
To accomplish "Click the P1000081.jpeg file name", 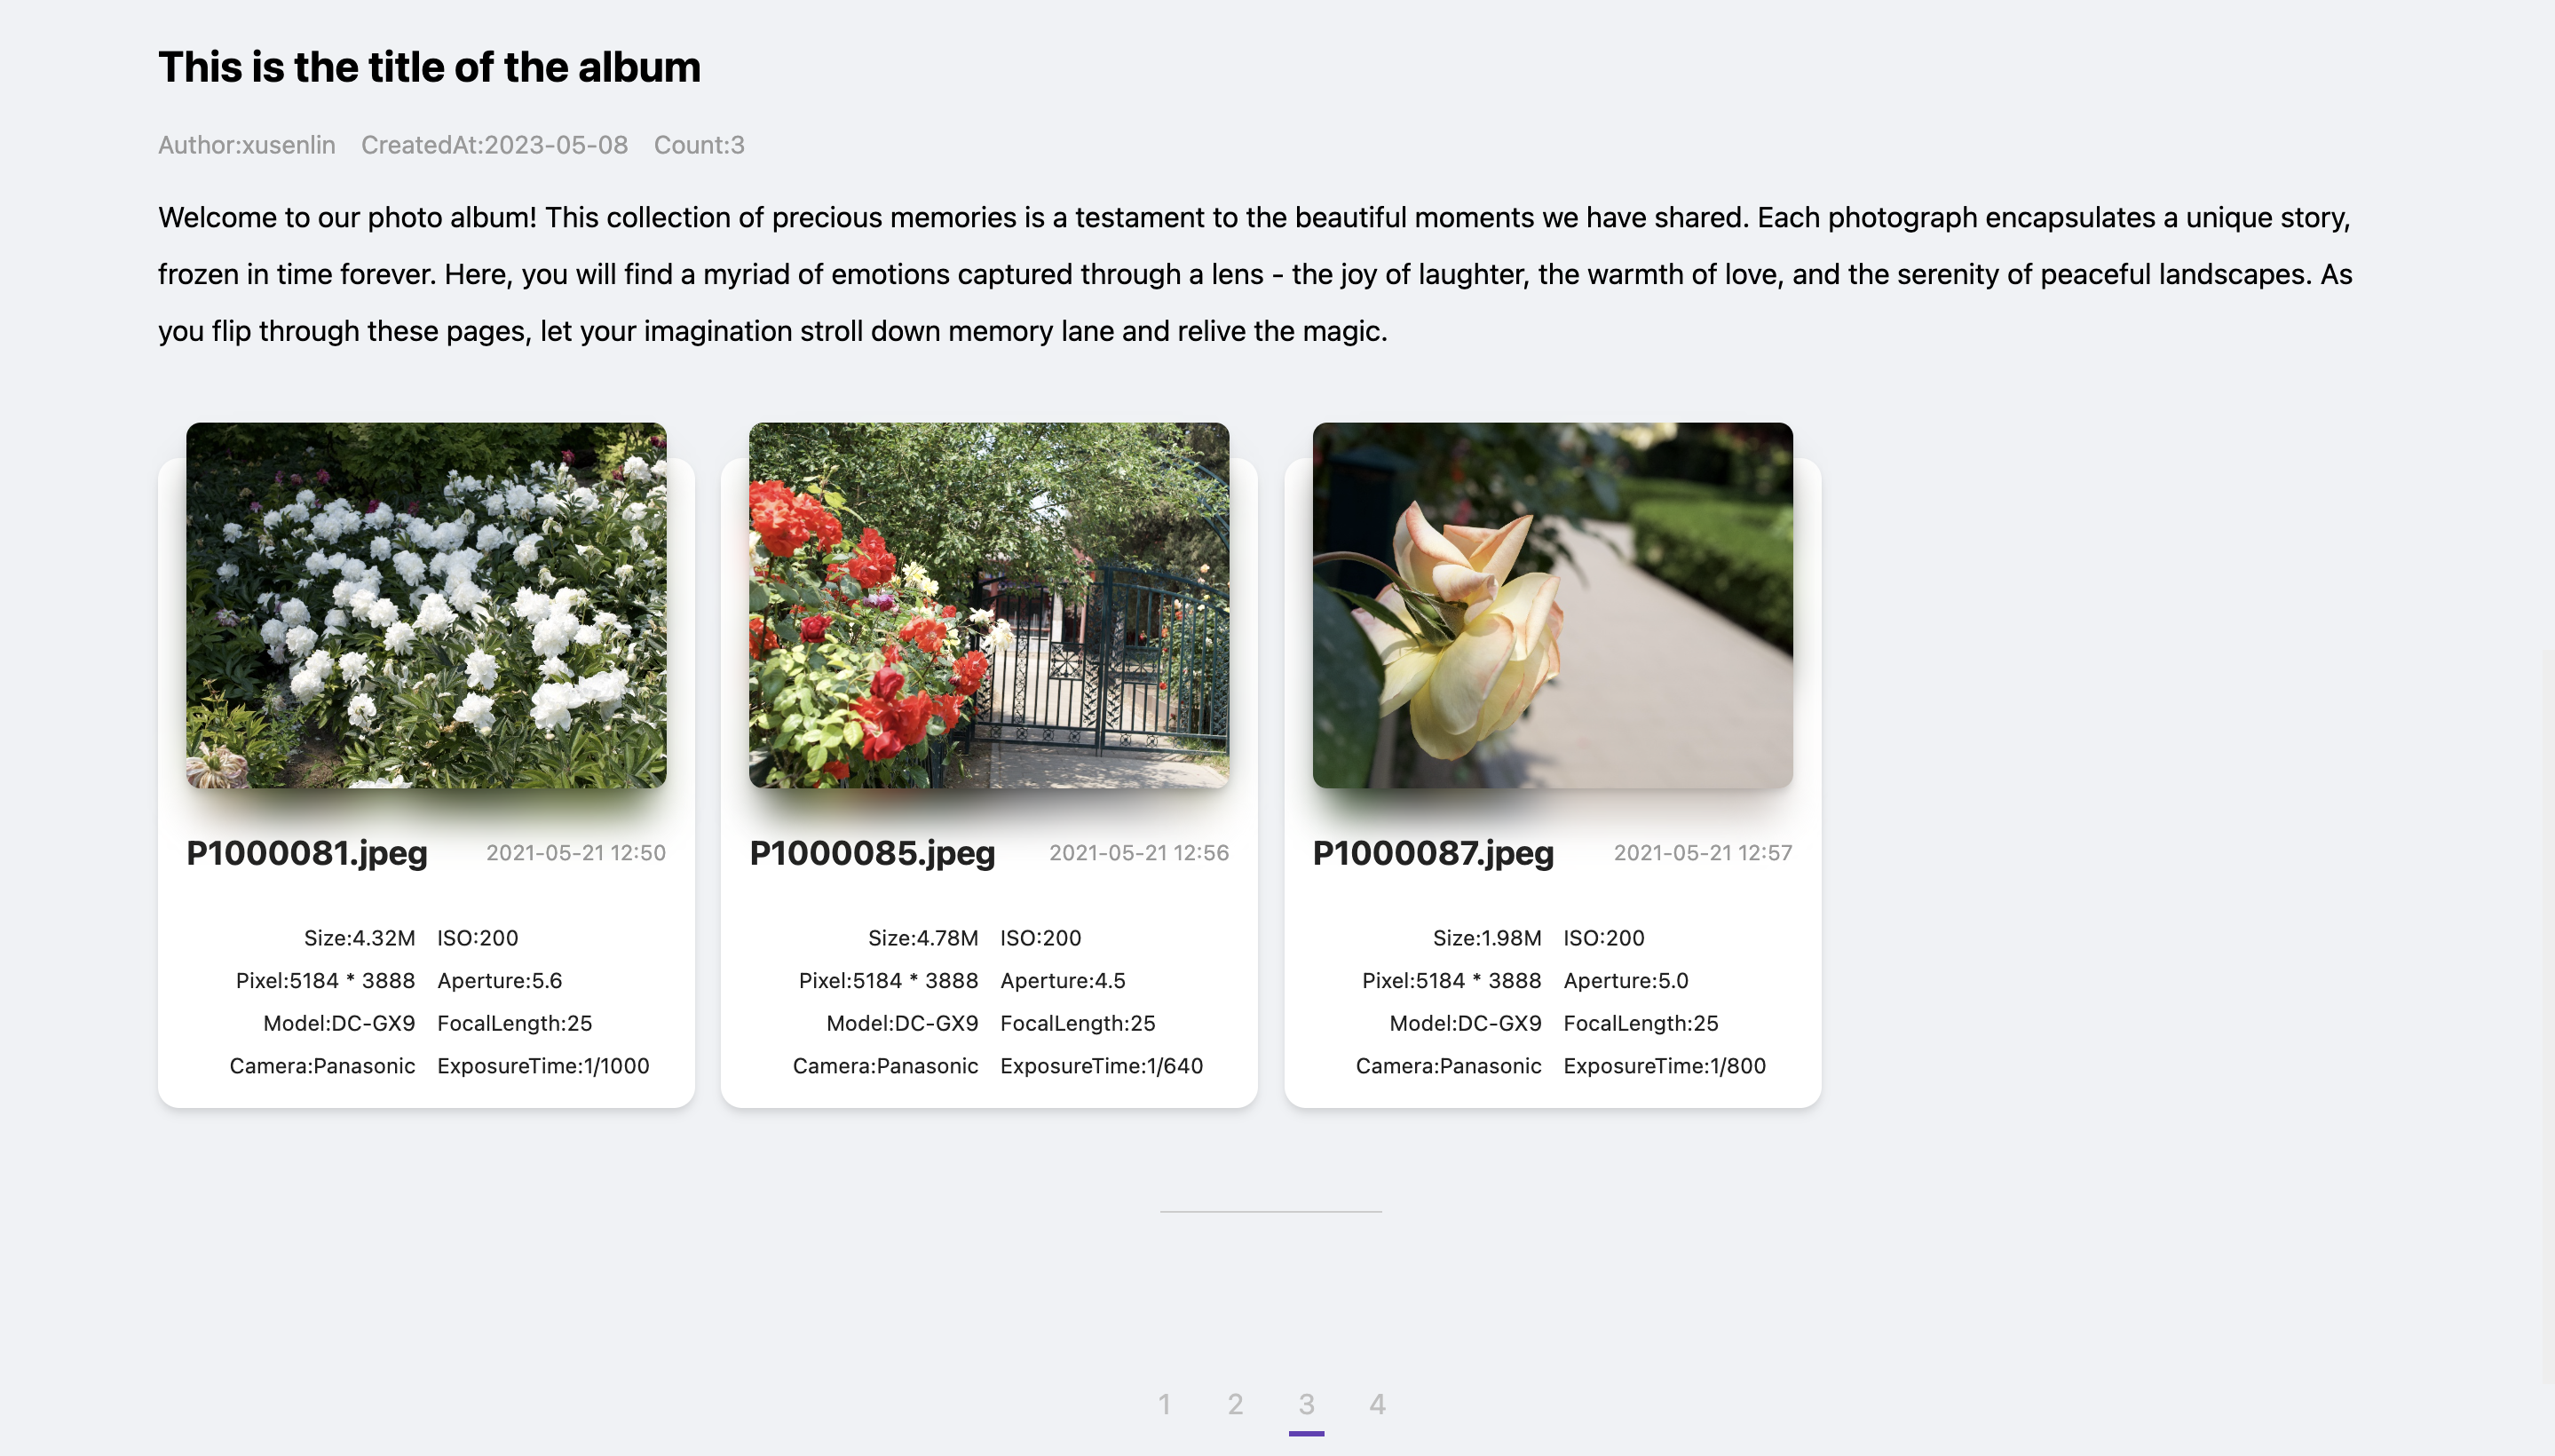I will [307, 853].
